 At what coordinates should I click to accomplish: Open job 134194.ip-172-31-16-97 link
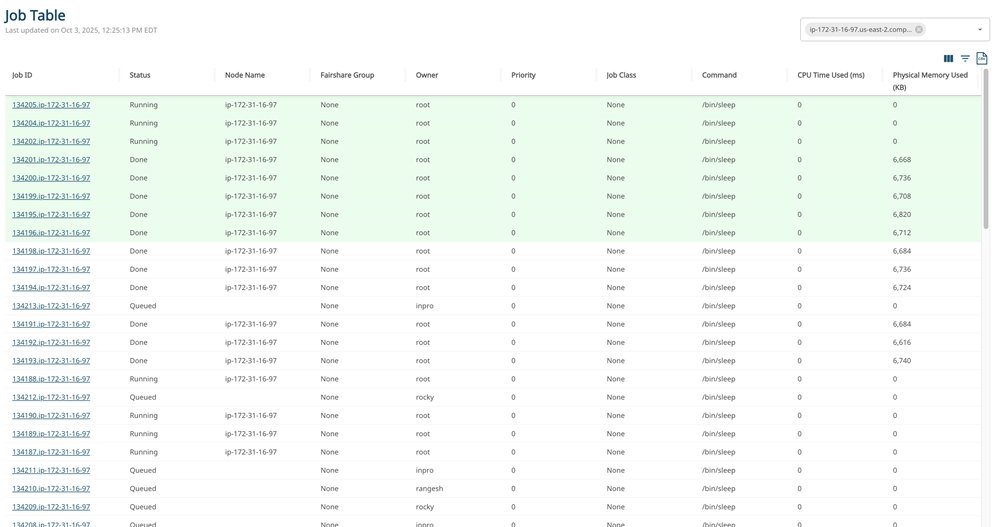pyautogui.click(x=51, y=288)
